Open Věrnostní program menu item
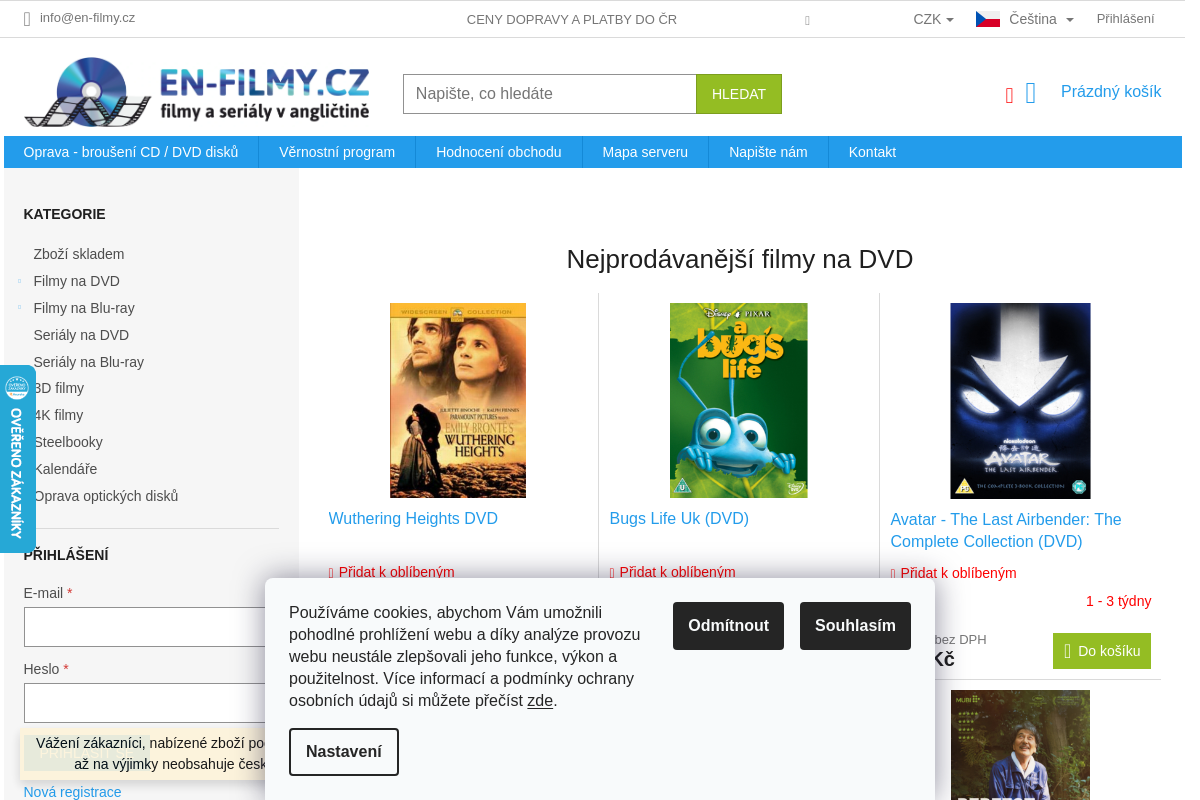The height and width of the screenshot is (800, 1200). pyautogui.click(x=337, y=152)
